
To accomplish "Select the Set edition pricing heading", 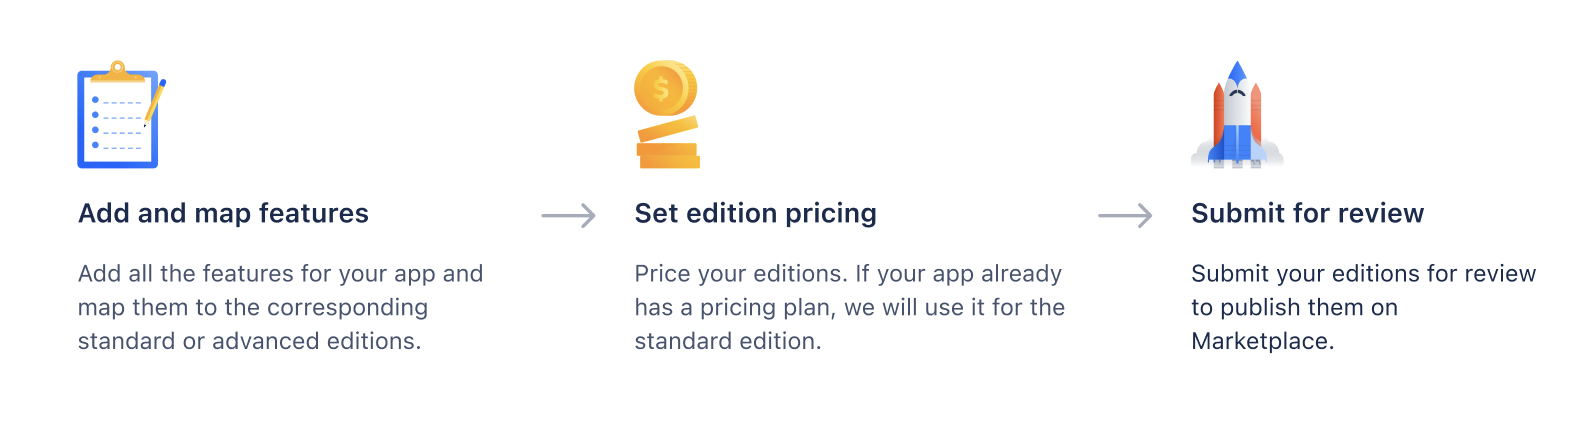I will (755, 213).
